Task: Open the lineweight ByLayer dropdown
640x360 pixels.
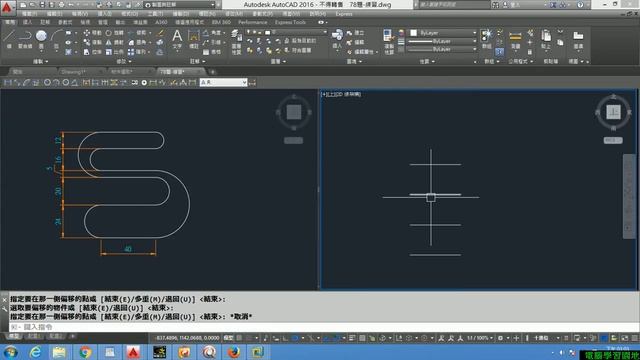Action: (443, 41)
